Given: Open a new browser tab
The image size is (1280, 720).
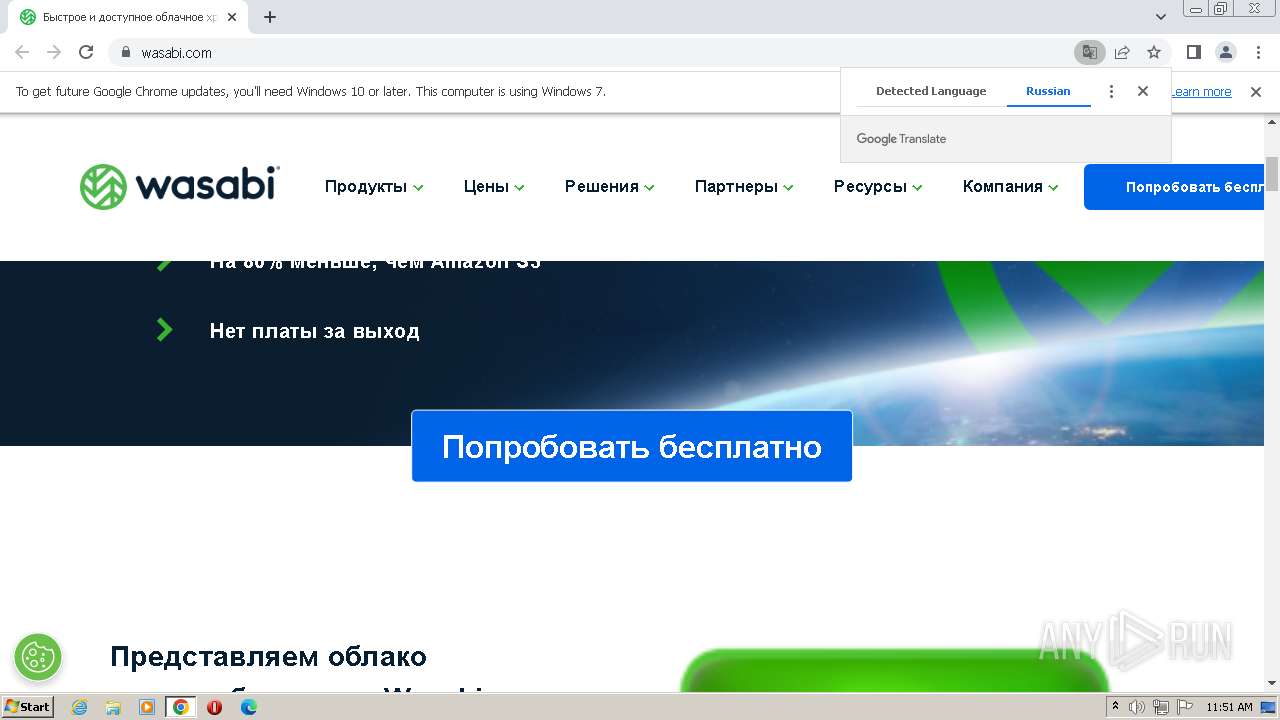Looking at the screenshot, I should 270,17.
